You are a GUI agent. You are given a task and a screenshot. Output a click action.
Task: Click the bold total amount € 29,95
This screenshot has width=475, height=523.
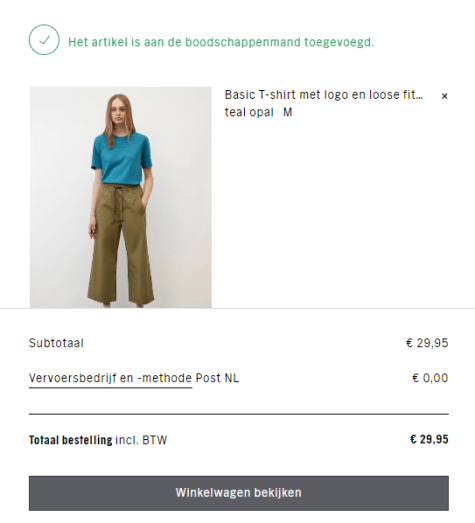(429, 439)
